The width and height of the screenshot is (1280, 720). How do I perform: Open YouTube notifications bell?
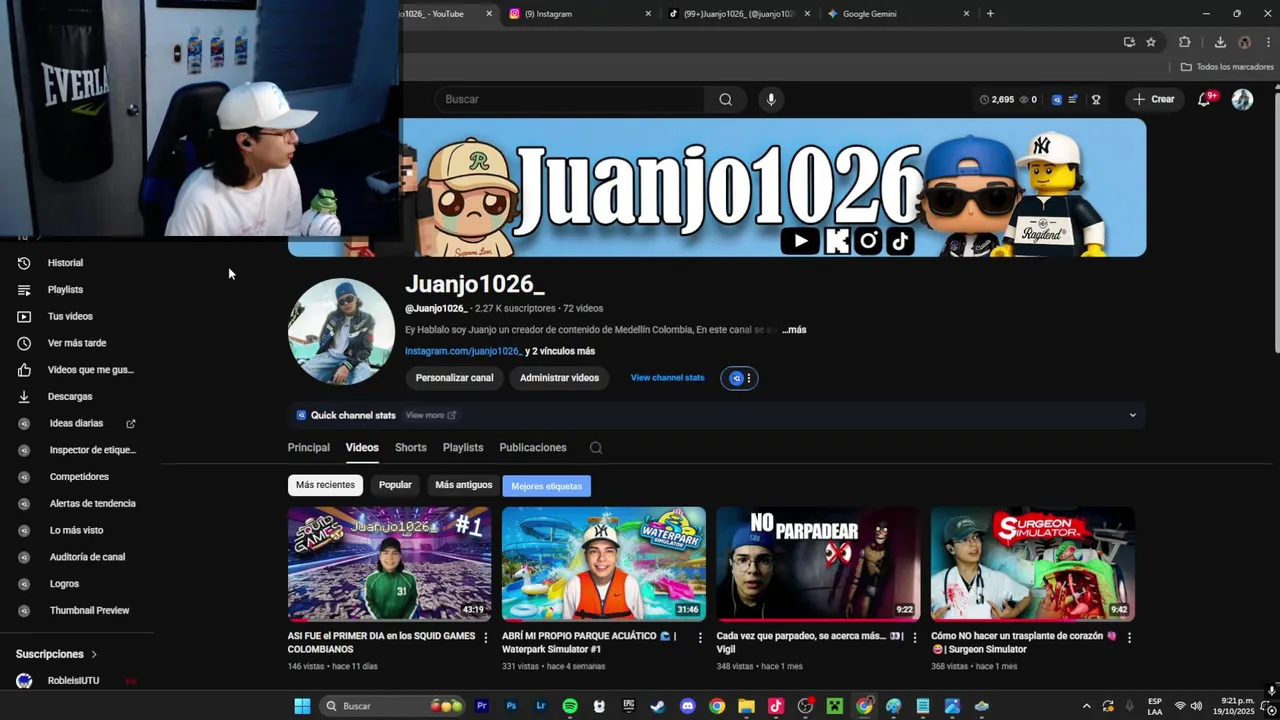point(1204,99)
